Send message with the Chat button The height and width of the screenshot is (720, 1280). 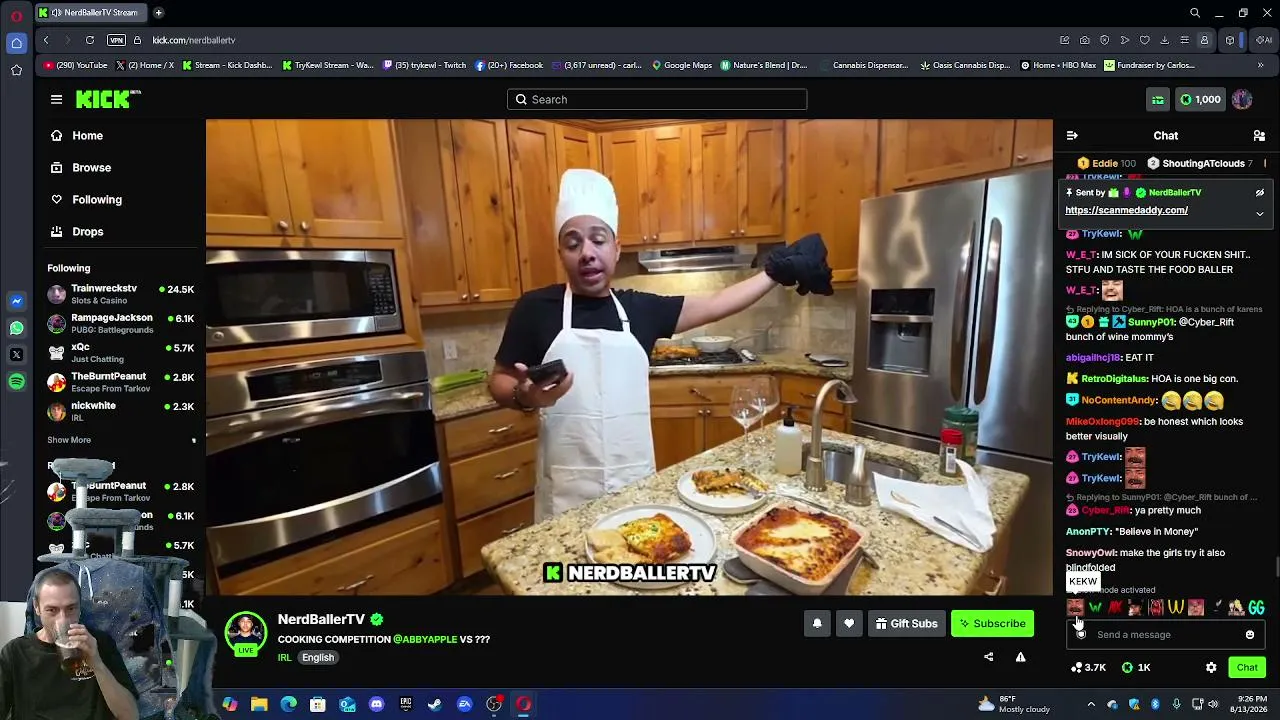(1247, 667)
